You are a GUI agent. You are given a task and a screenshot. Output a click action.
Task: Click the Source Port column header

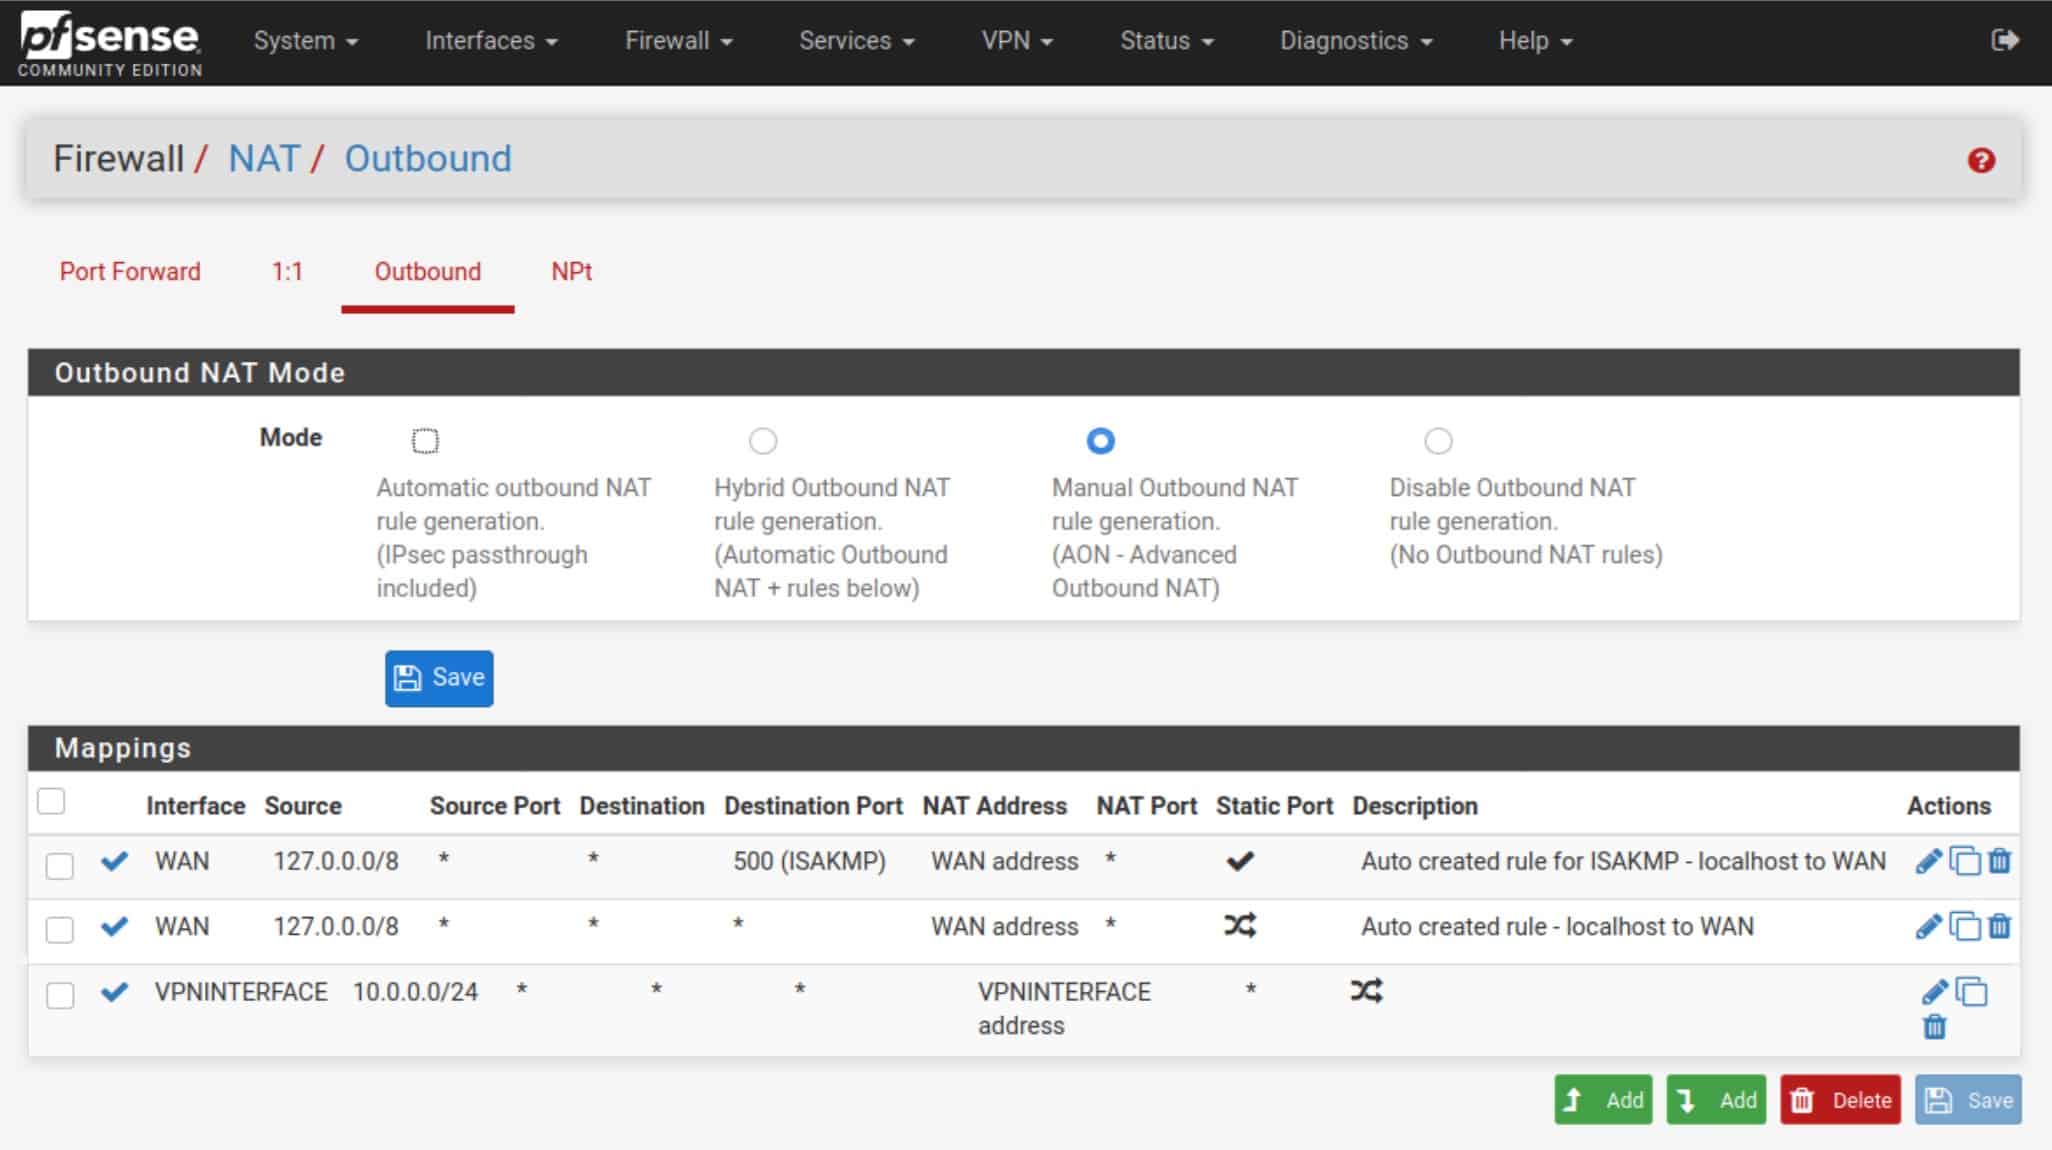494,806
